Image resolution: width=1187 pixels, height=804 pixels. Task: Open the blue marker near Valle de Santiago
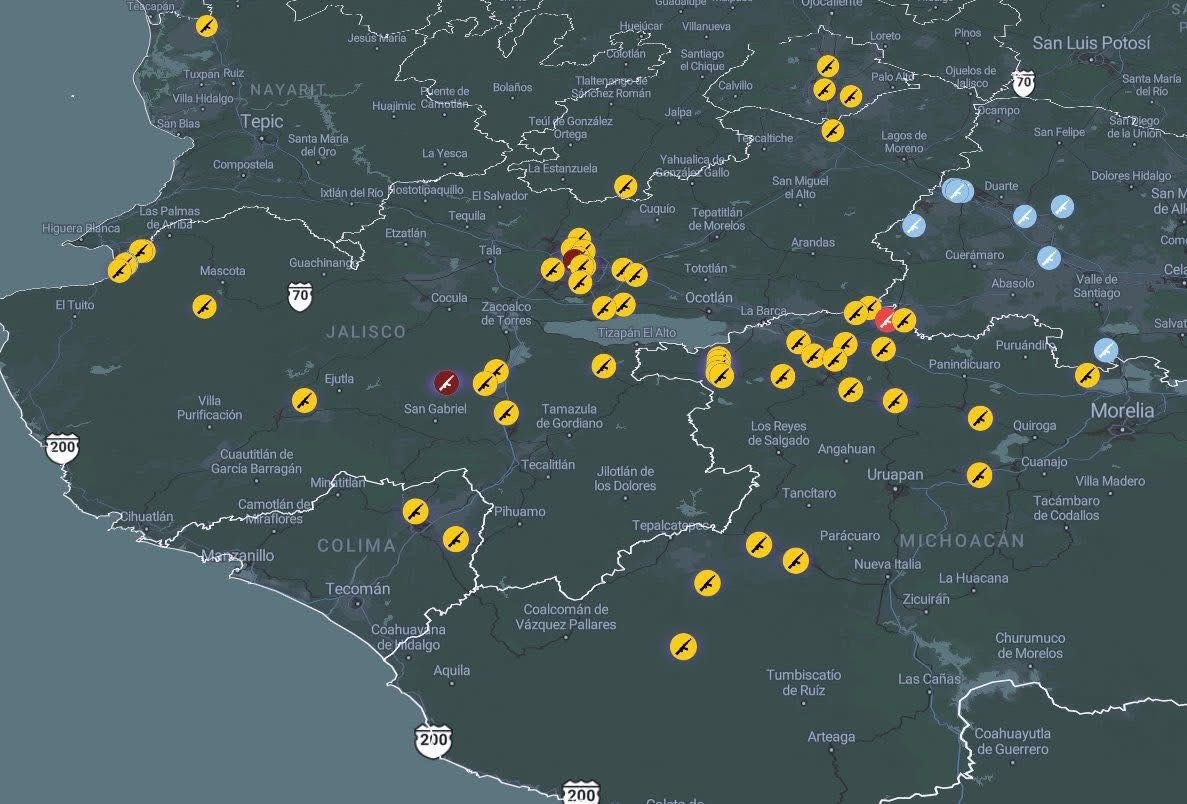pyautogui.click(x=1048, y=257)
